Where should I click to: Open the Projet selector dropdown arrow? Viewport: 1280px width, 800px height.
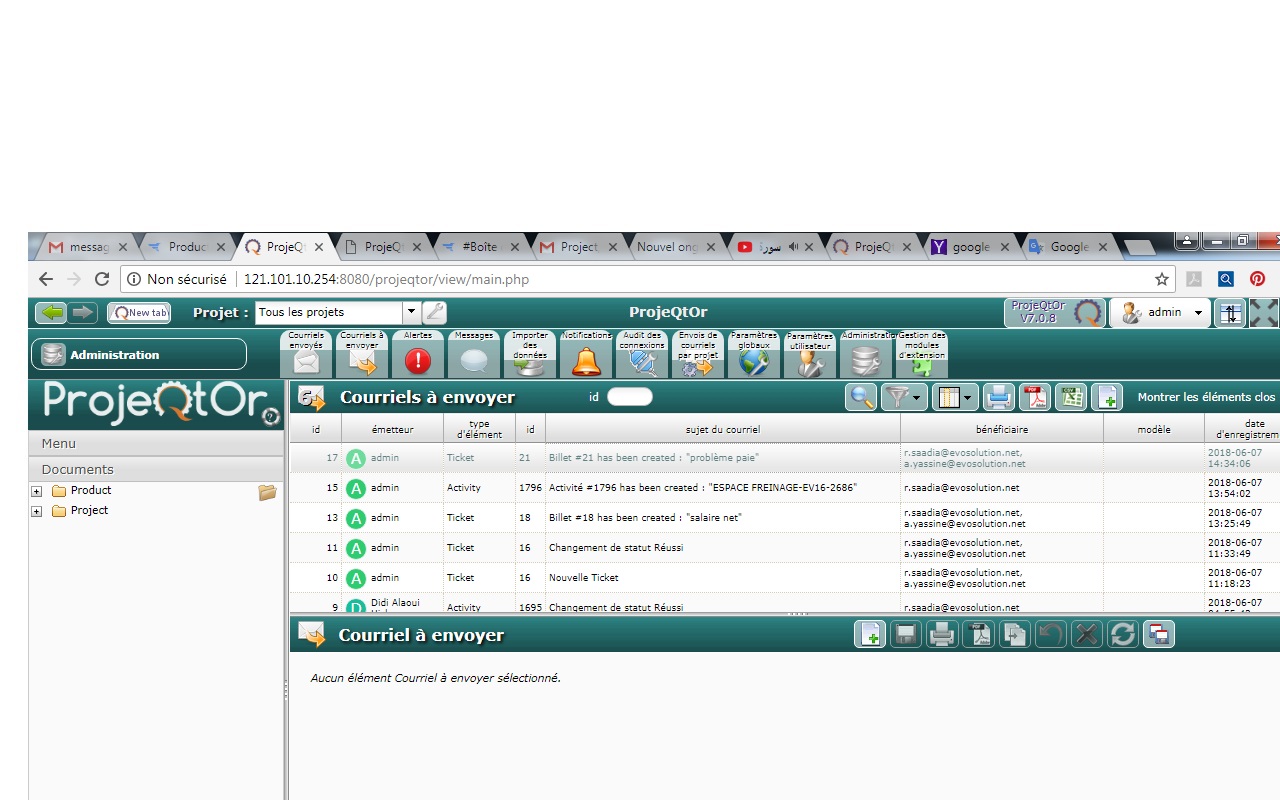click(411, 313)
